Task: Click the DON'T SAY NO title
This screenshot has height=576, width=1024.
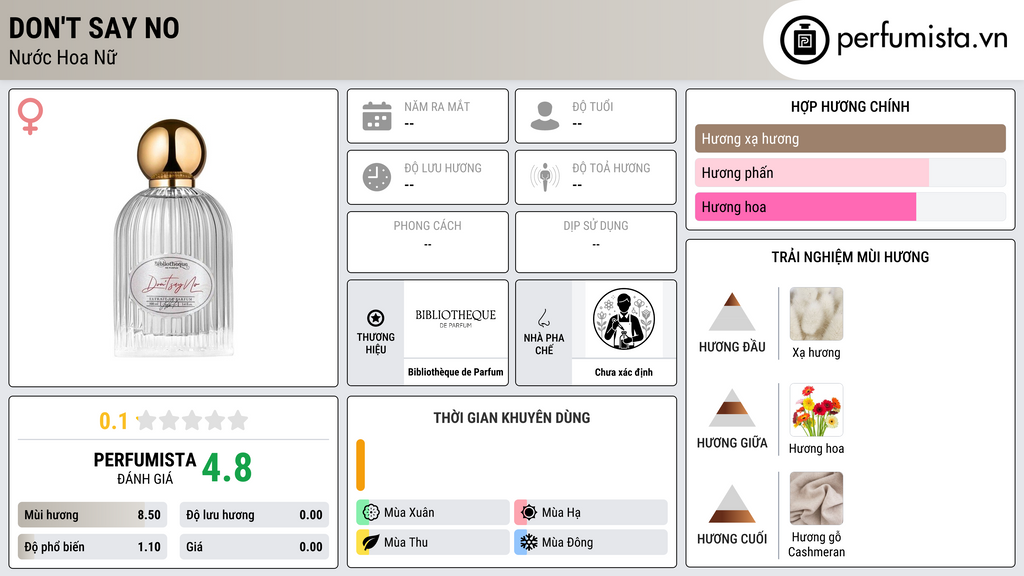Action: pos(94,28)
